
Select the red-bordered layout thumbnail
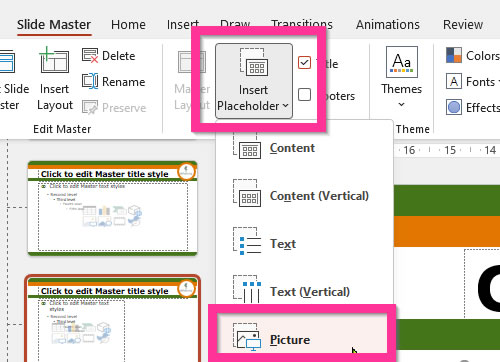113,318
